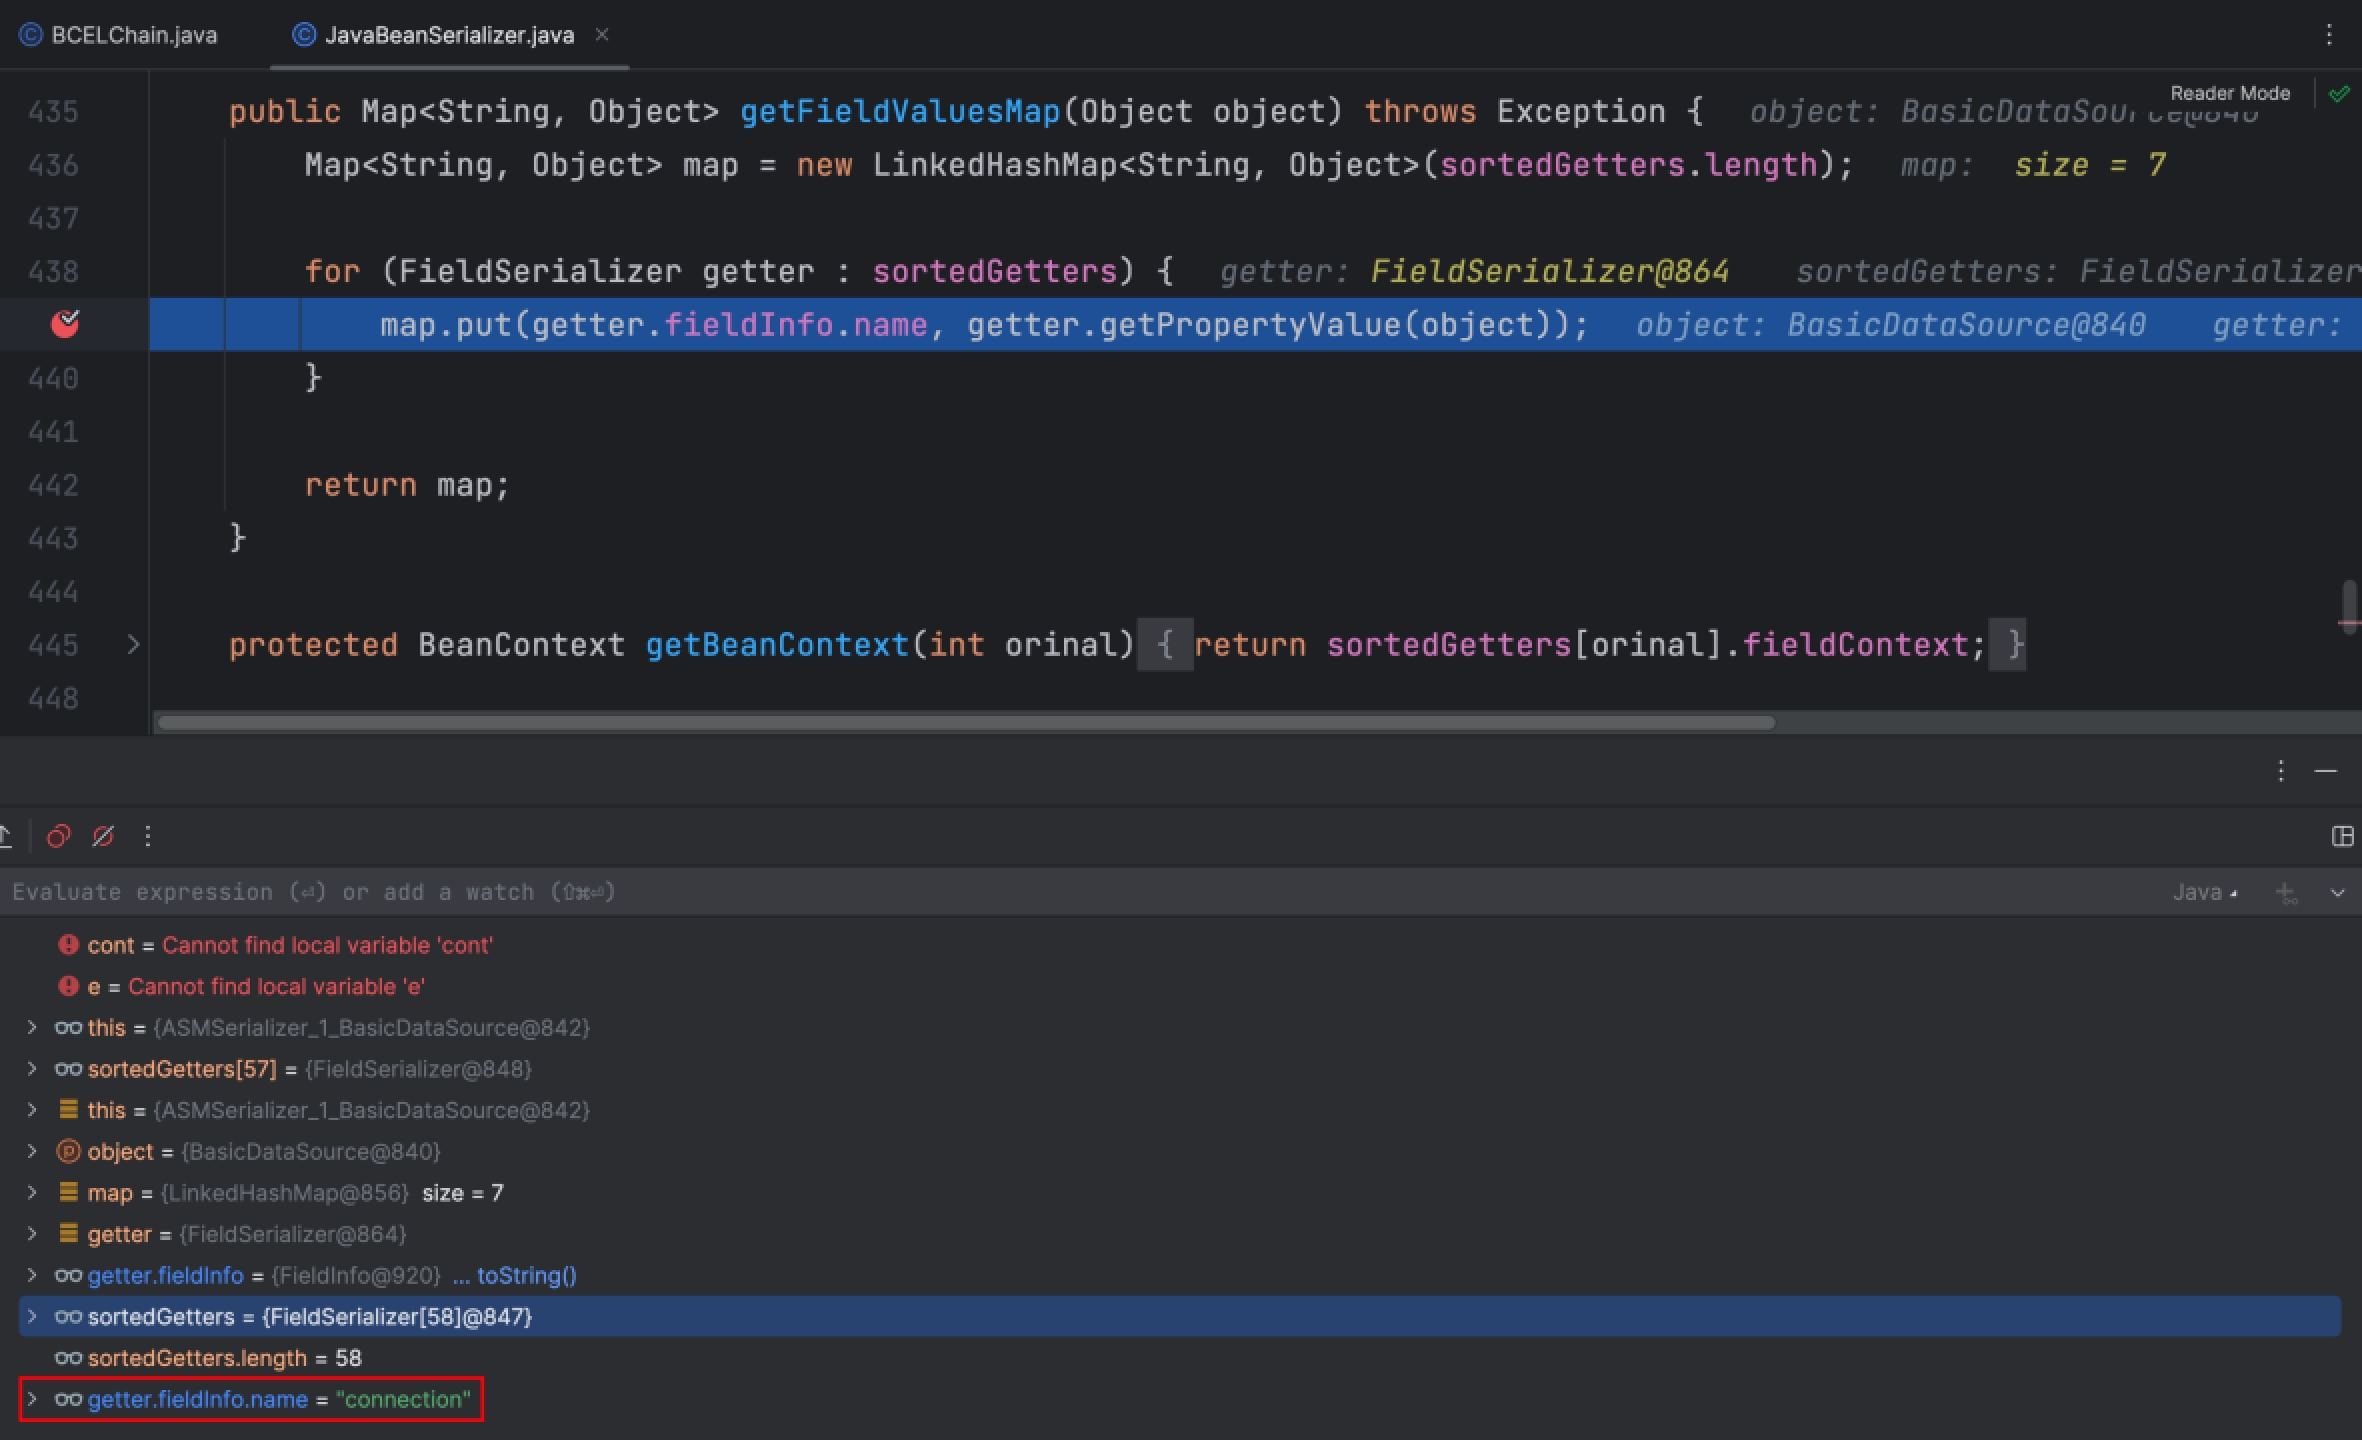Expand the folded getBeanContext method at line 445

coord(133,644)
